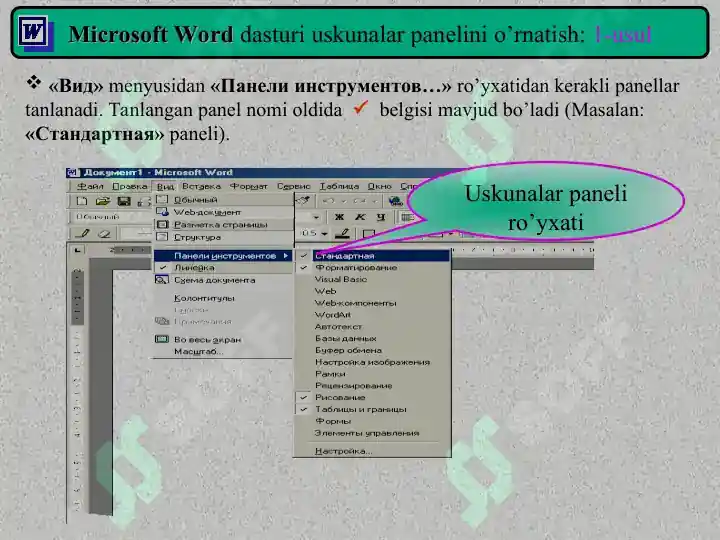
Task: Click the Print icon beside Save
Action: tap(144, 201)
